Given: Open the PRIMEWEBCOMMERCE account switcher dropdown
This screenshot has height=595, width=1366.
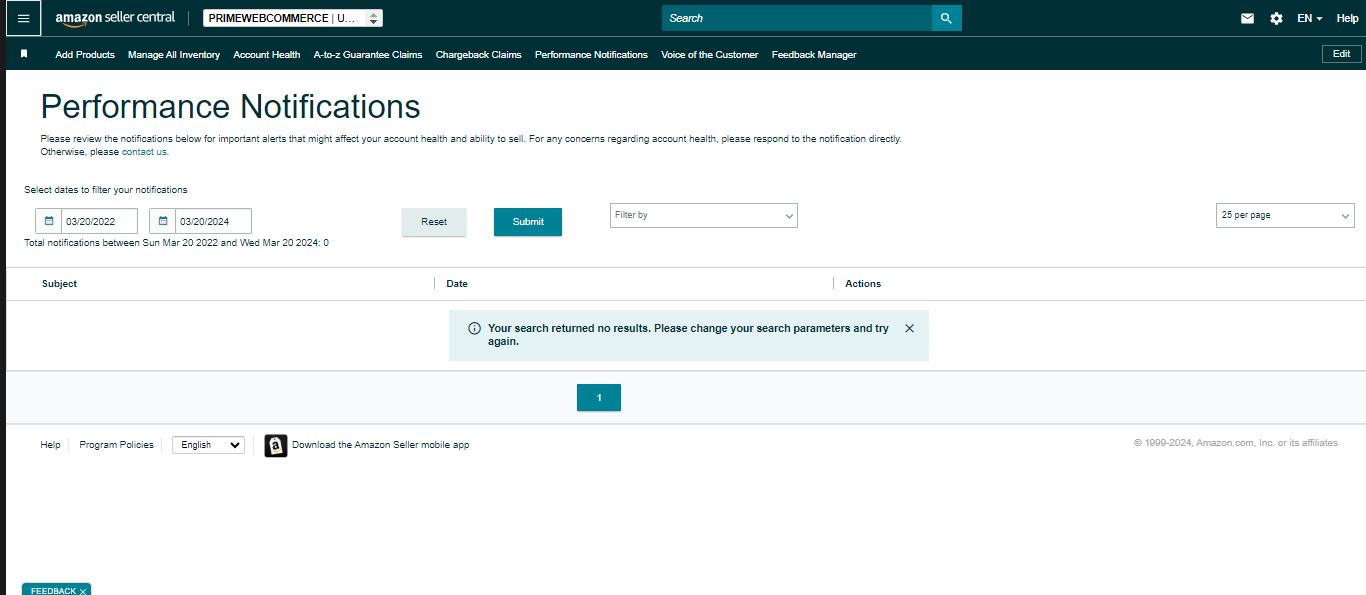Looking at the screenshot, I should point(292,18).
